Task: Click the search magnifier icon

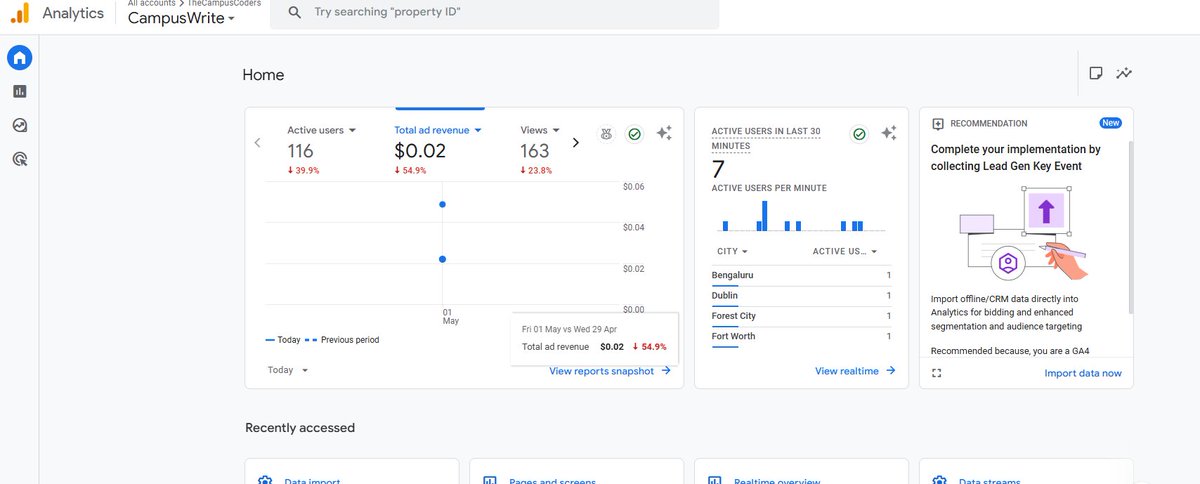Action: tap(294, 12)
